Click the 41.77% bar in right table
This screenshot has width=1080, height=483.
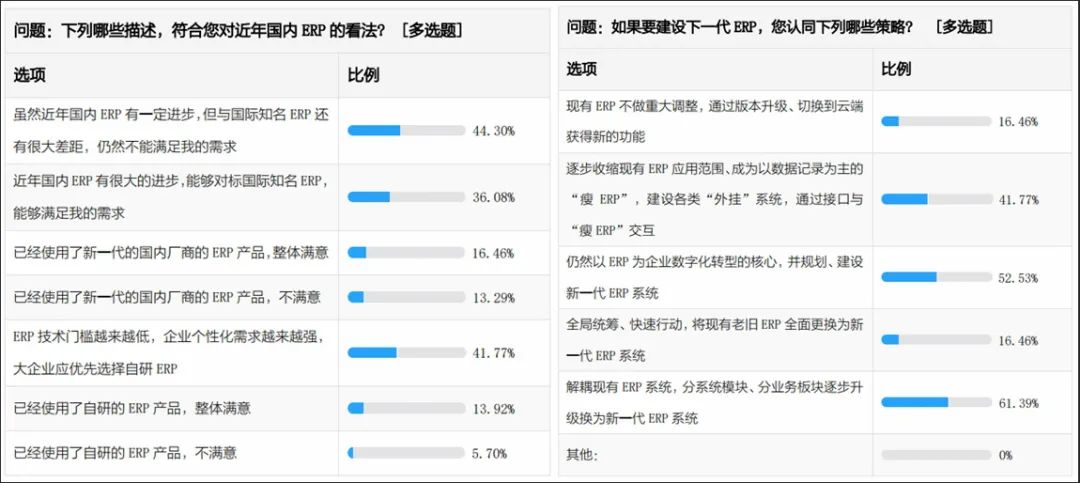(x=936, y=199)
